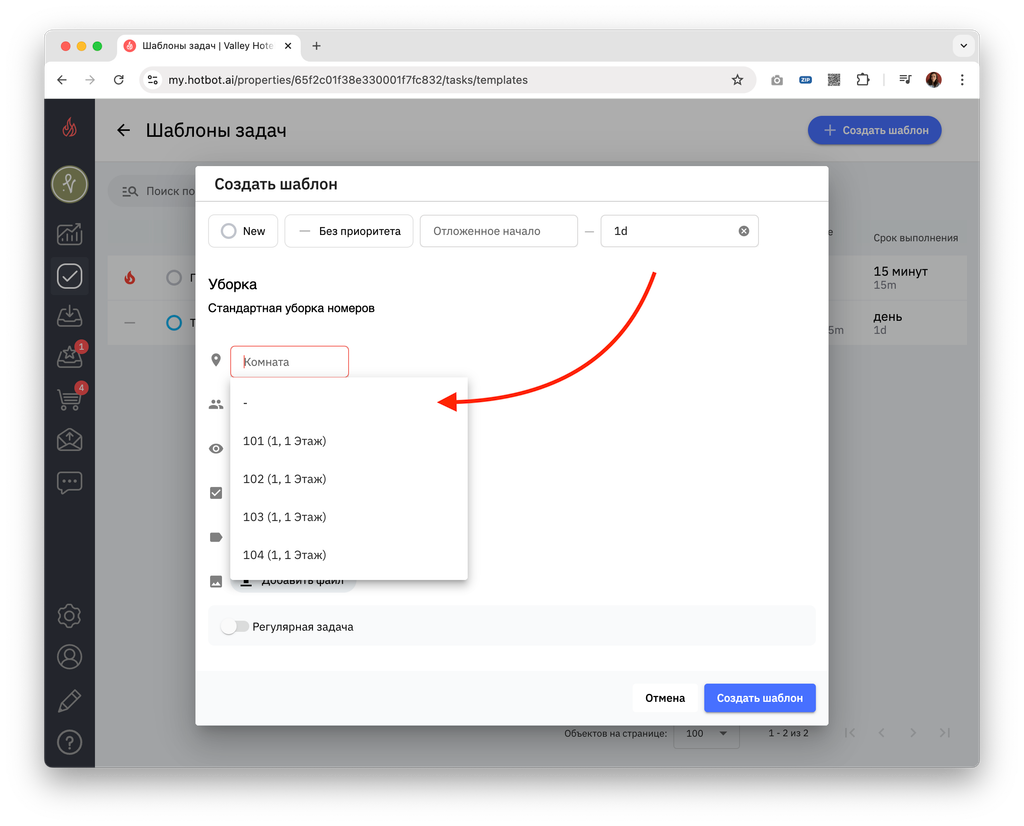Click the checklist checkbox icon in dialog
Viewport: 1024px width, 826px height.
pos(216,493)
